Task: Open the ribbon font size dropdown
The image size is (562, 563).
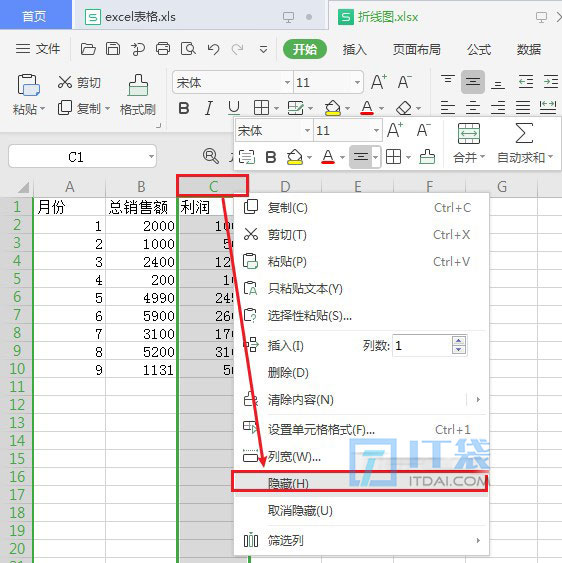Action: coord(357,83)
